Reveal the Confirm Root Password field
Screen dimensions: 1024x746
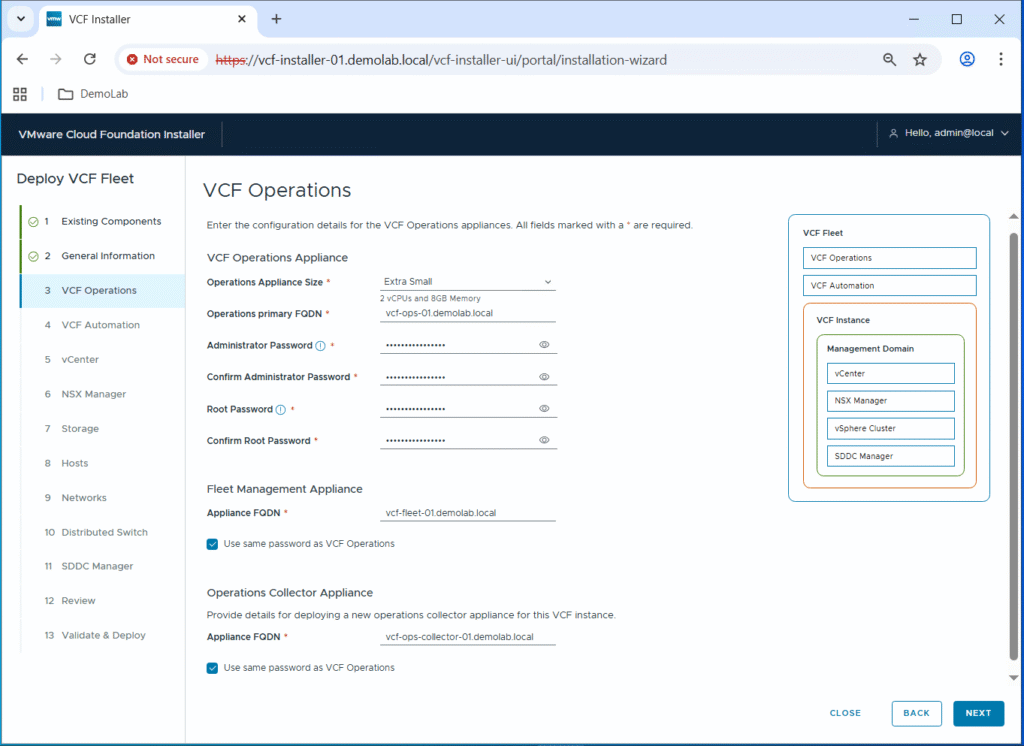[x=545, y=440]
